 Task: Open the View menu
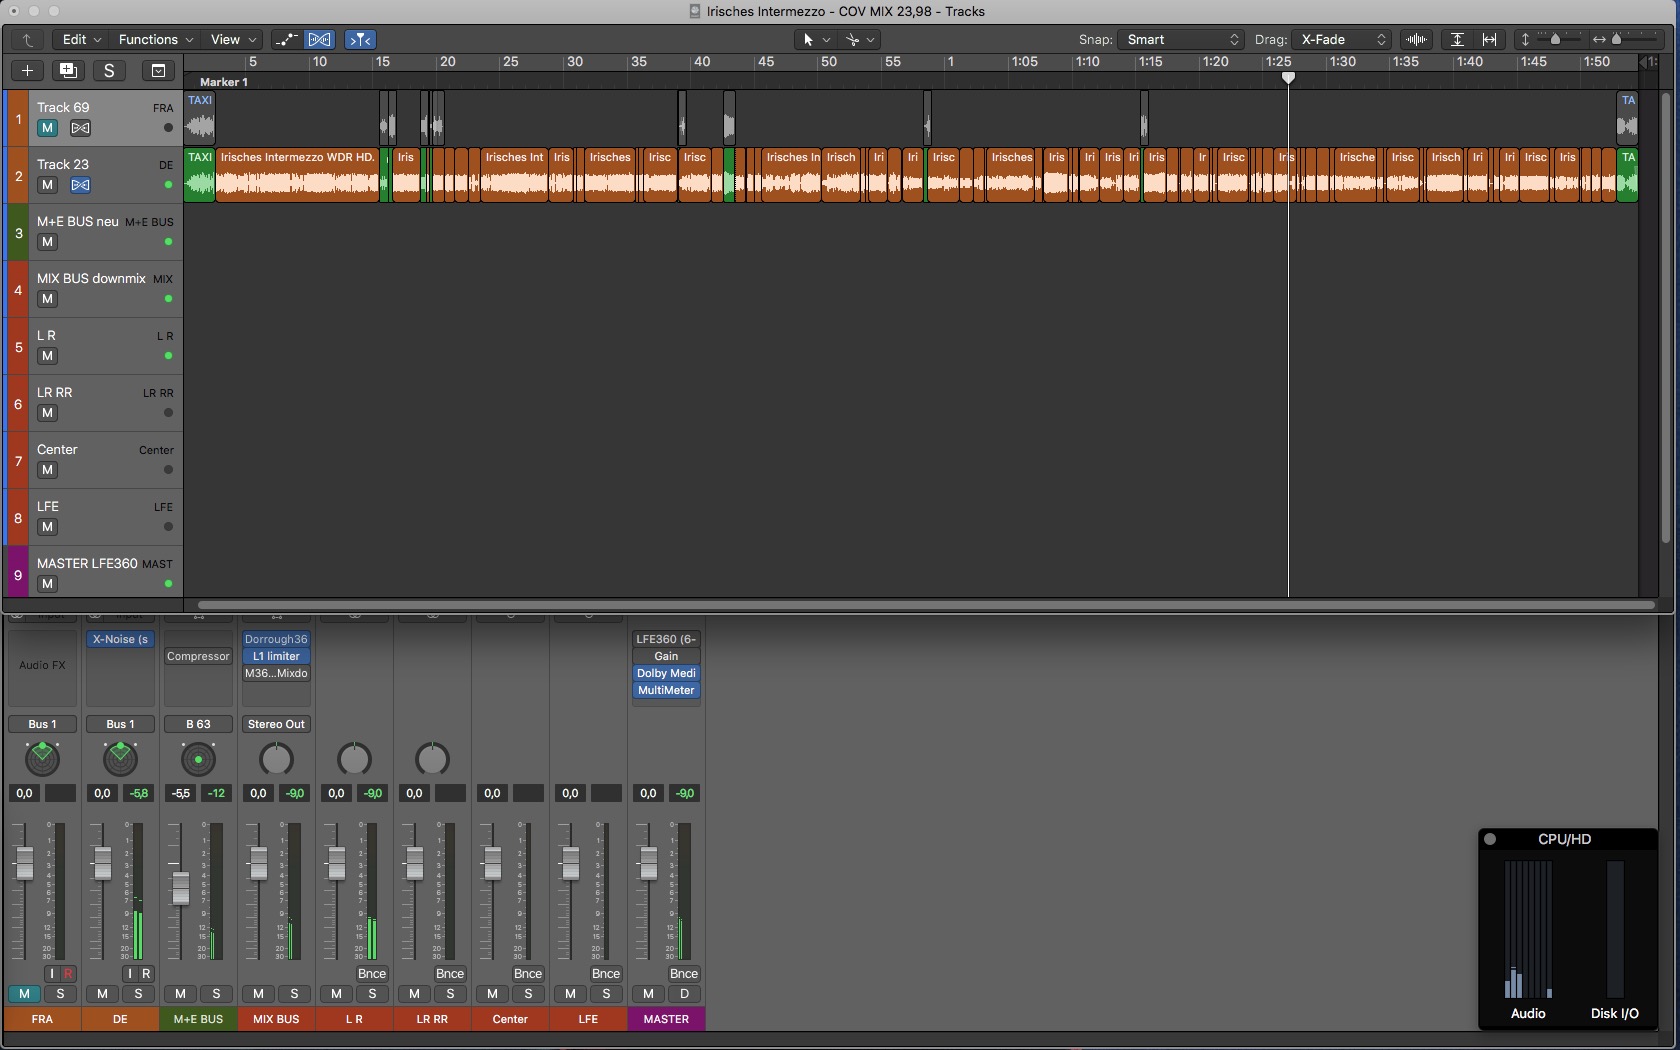point(233,40)
